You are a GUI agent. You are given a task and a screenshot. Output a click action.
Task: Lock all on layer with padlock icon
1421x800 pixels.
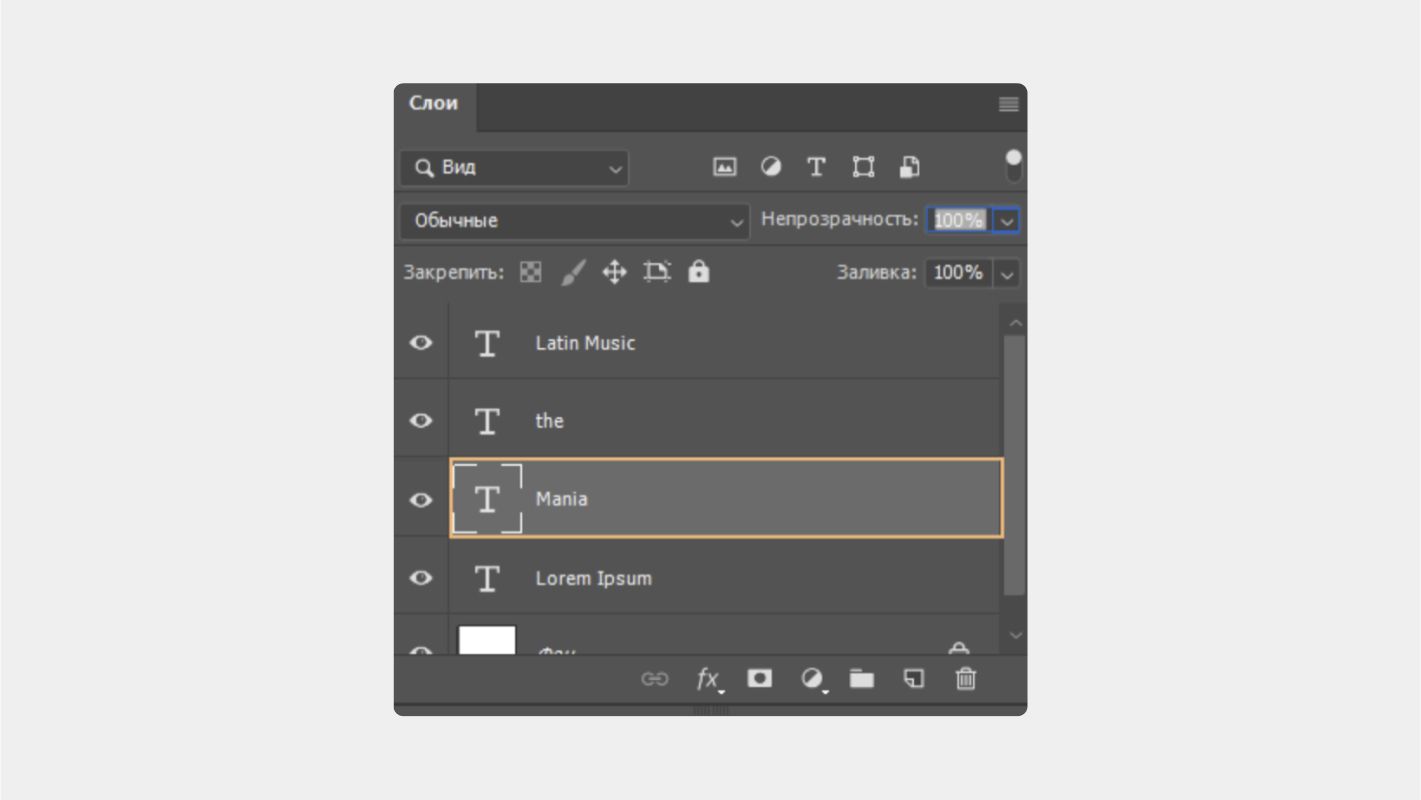pyautogui.click(x=698, y=271)
